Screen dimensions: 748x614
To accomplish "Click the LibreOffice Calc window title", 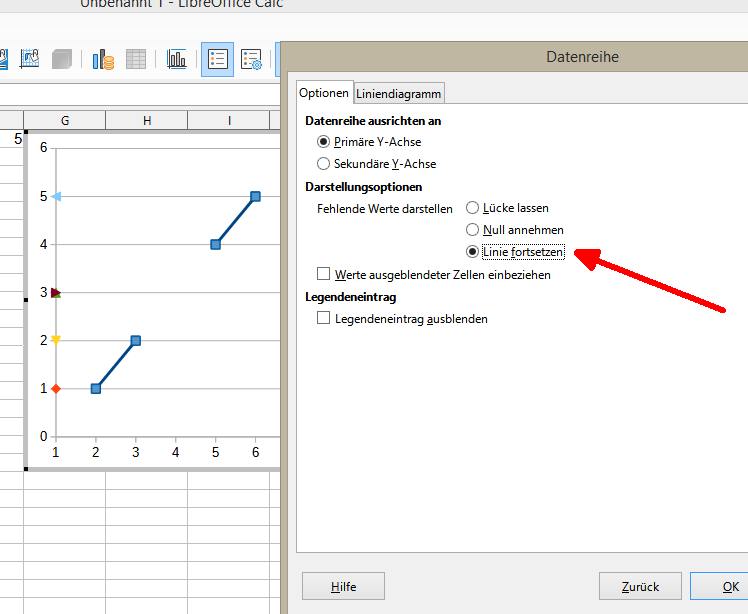I will click(181, 4).
